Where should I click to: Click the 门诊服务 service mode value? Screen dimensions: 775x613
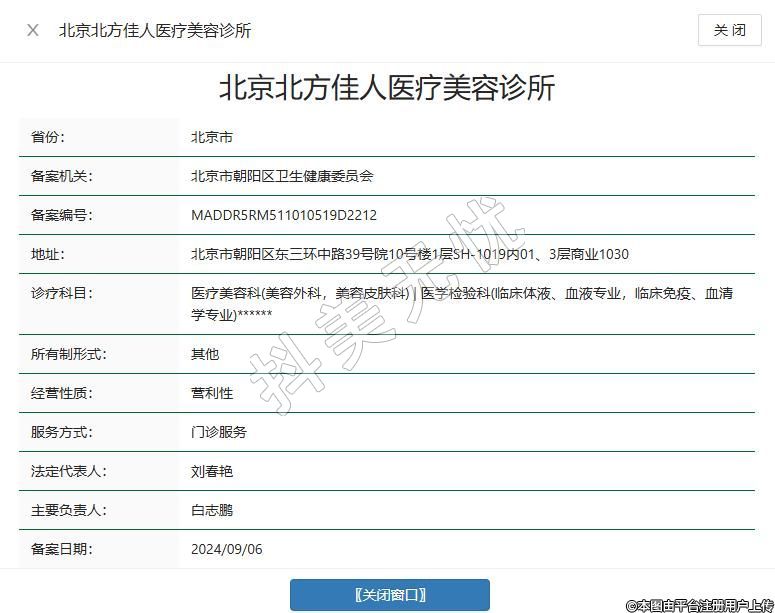click(x=219, y=432)
